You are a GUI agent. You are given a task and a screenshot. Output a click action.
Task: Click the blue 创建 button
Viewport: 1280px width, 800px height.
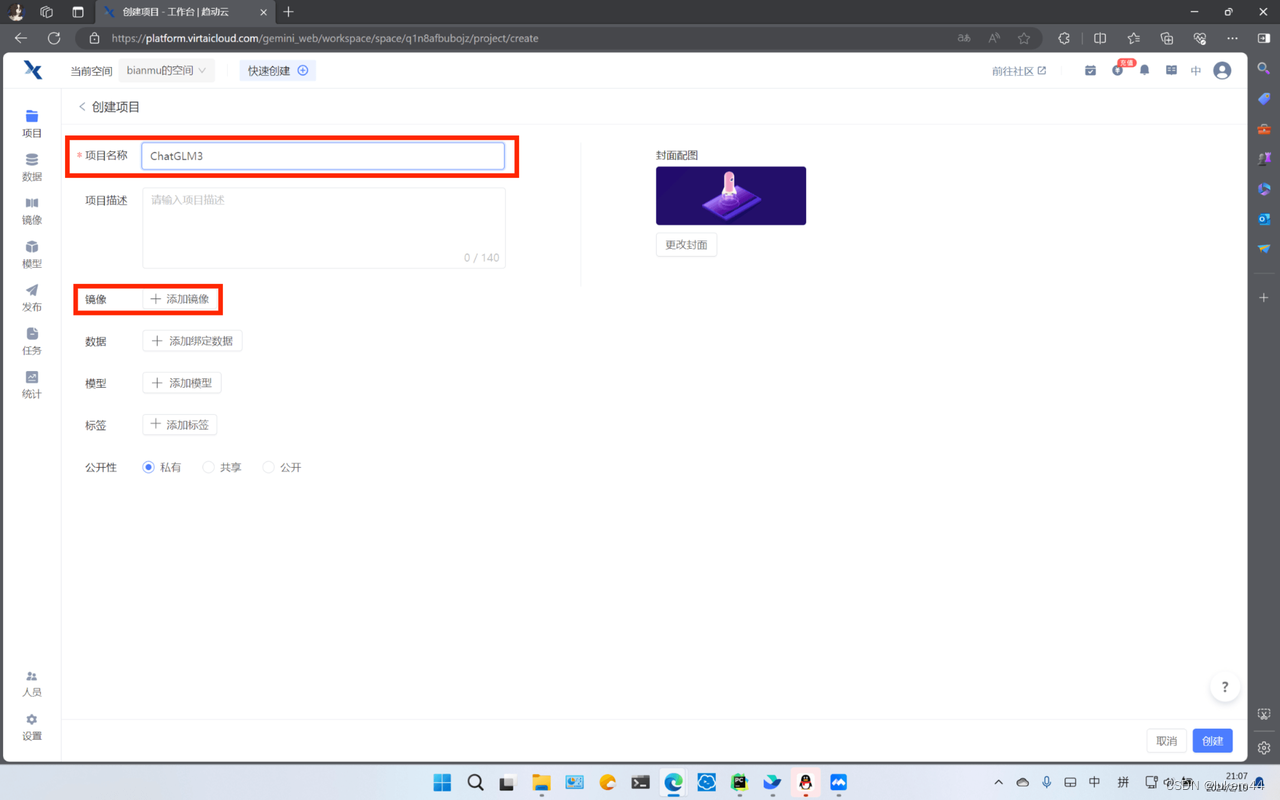pyautogui.click(x=1212, y=741)
